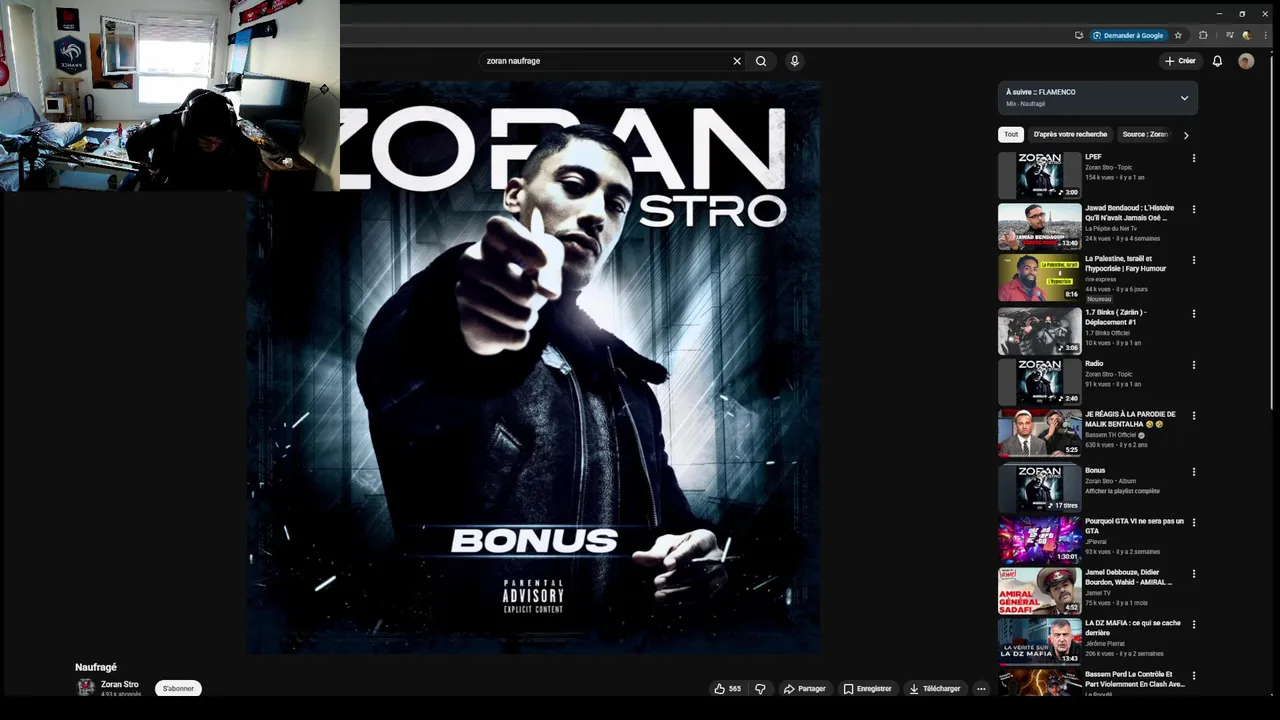This screenshot has height=720, width=1280.
Task: Start voice search with the microphone icon
Action: coord(795,61)
